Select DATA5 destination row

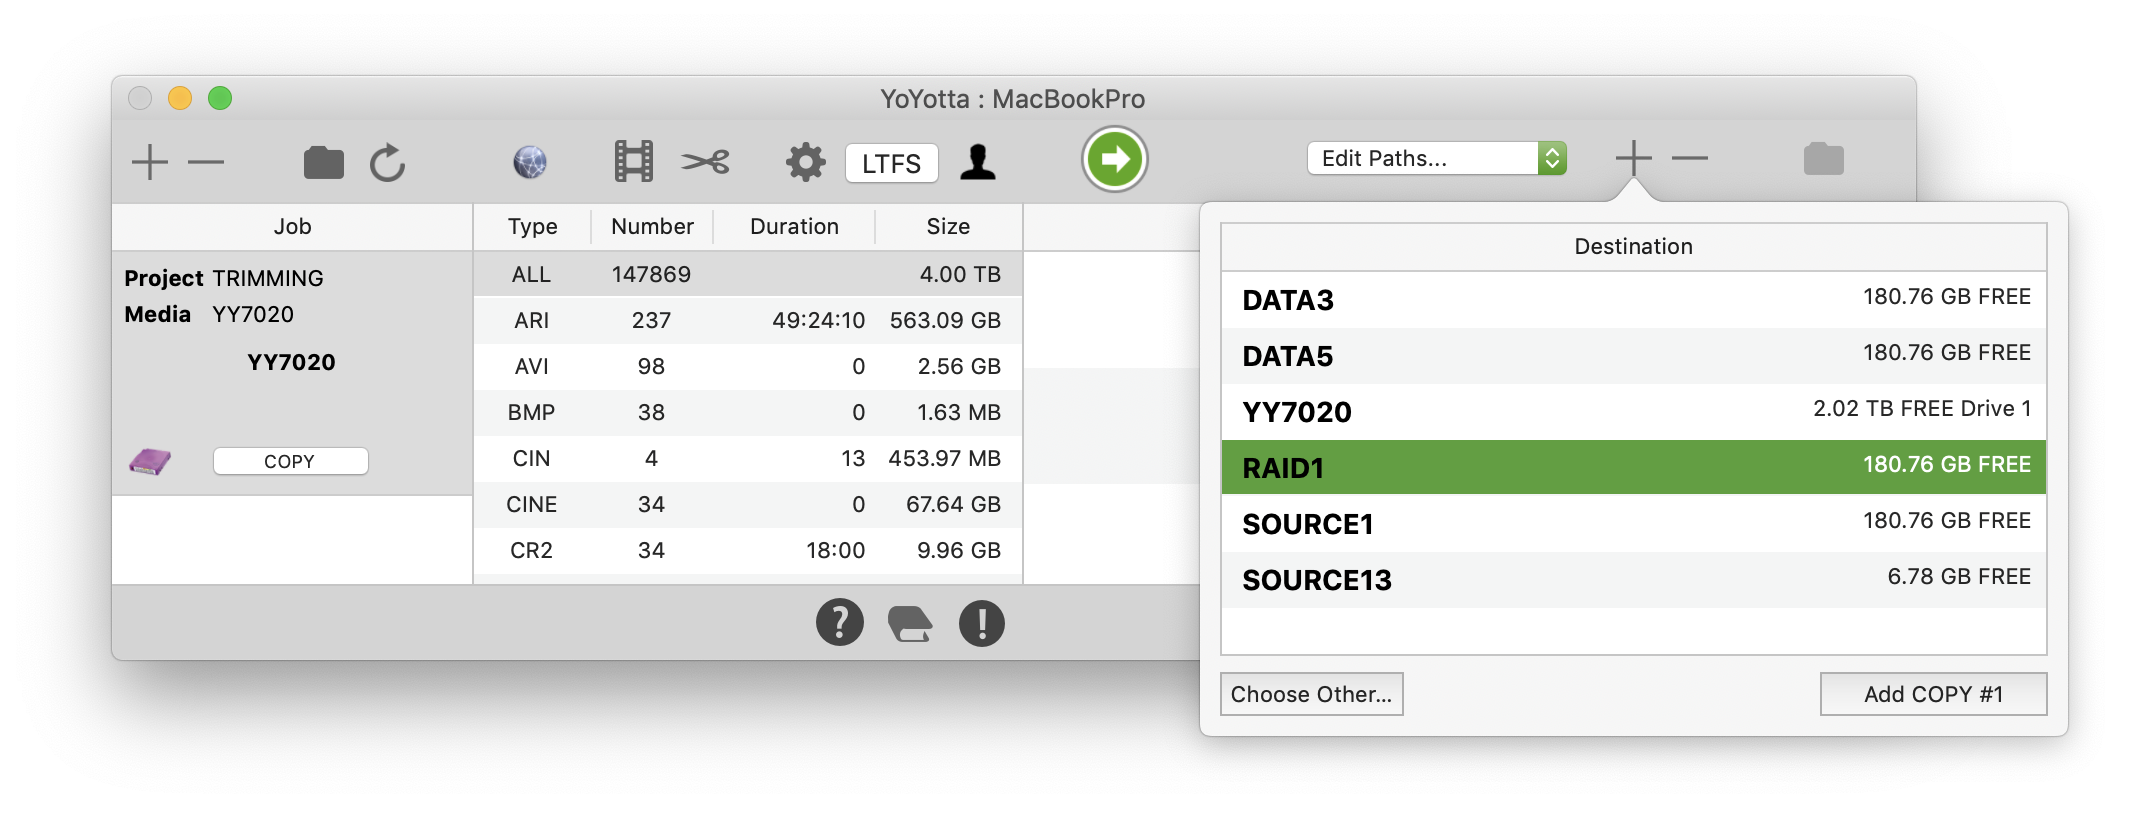tap(1633, 356)
